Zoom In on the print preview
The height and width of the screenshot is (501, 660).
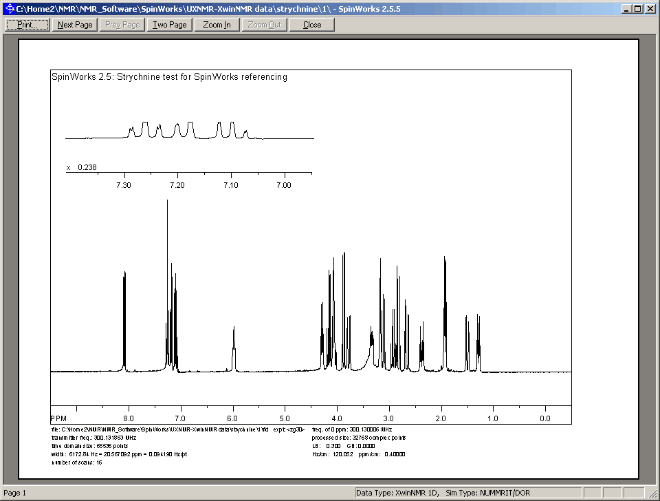217,25
